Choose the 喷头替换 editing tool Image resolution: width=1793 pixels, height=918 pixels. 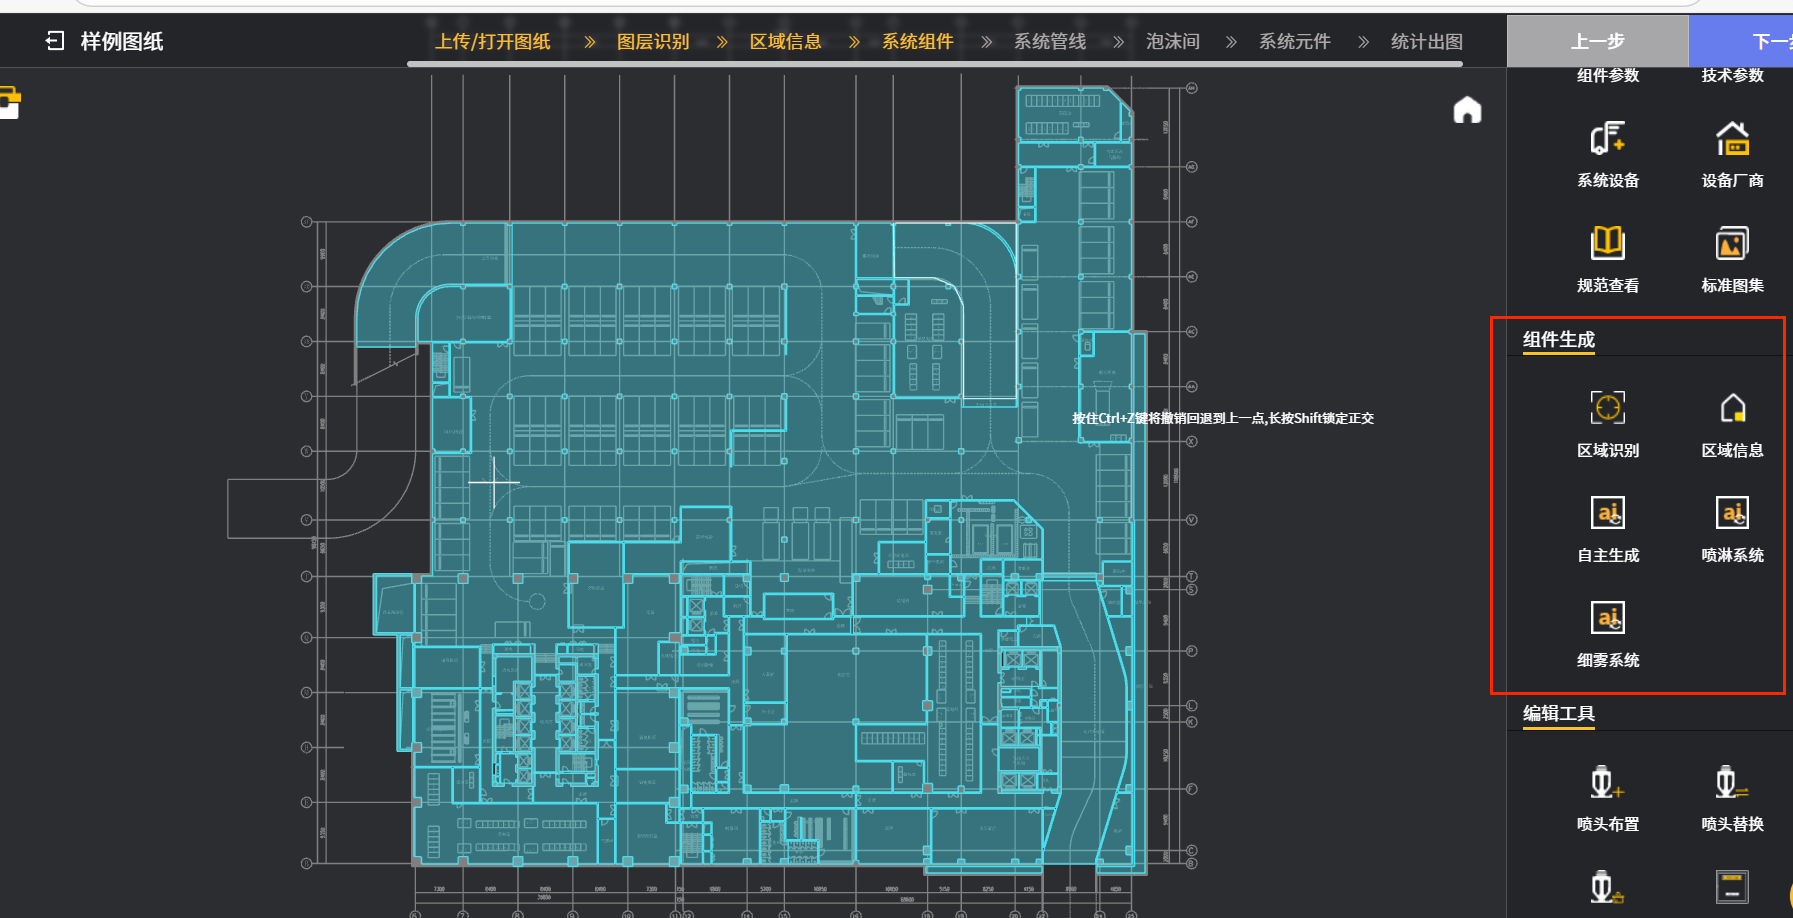[x=1732, y=783]
